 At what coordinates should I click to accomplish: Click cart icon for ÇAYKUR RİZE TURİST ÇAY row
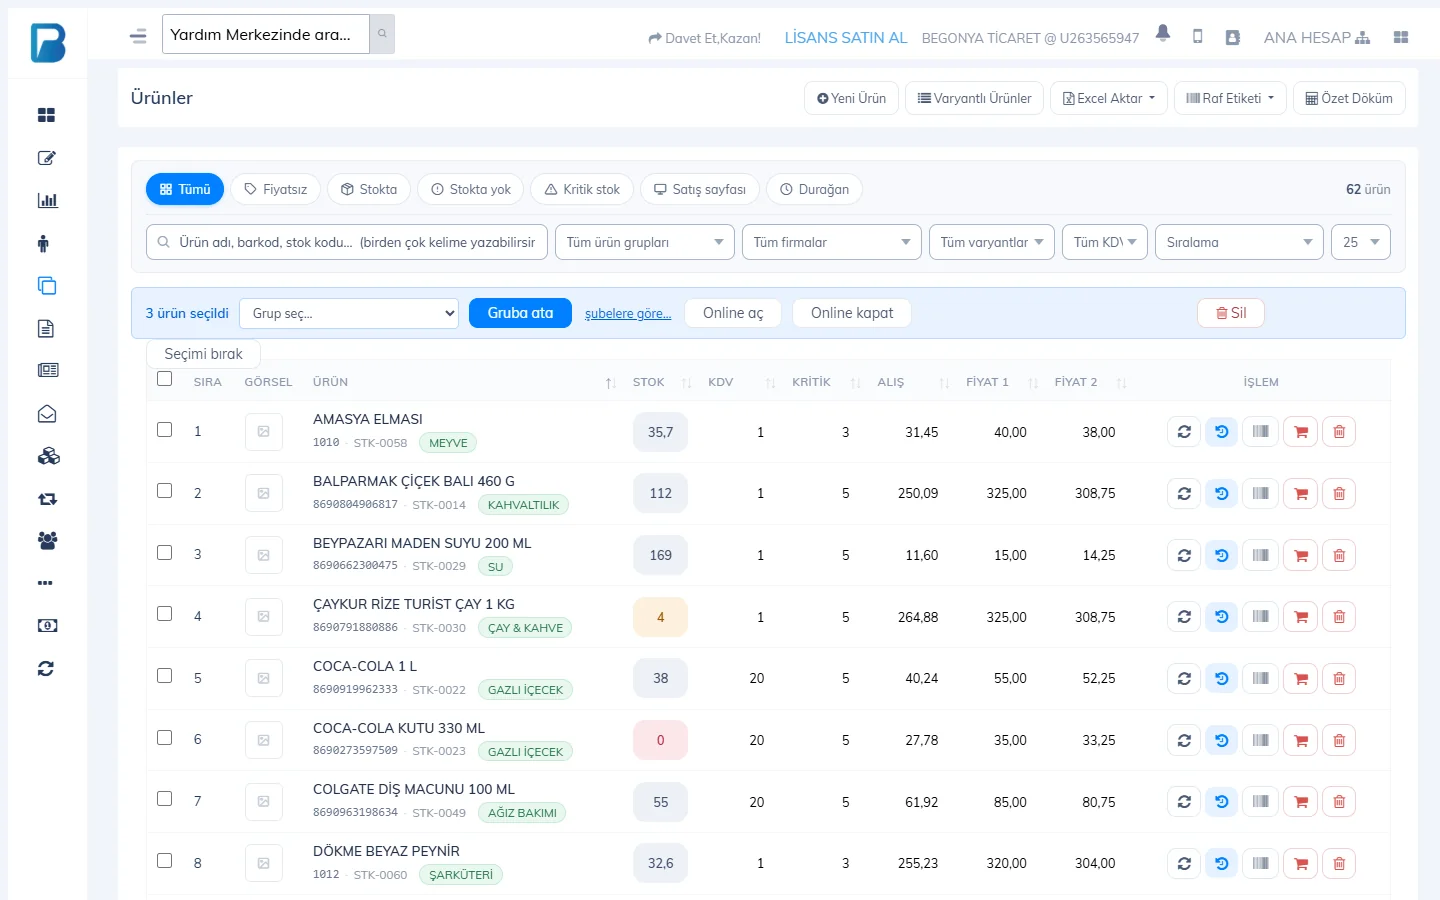click(1300, 617)
